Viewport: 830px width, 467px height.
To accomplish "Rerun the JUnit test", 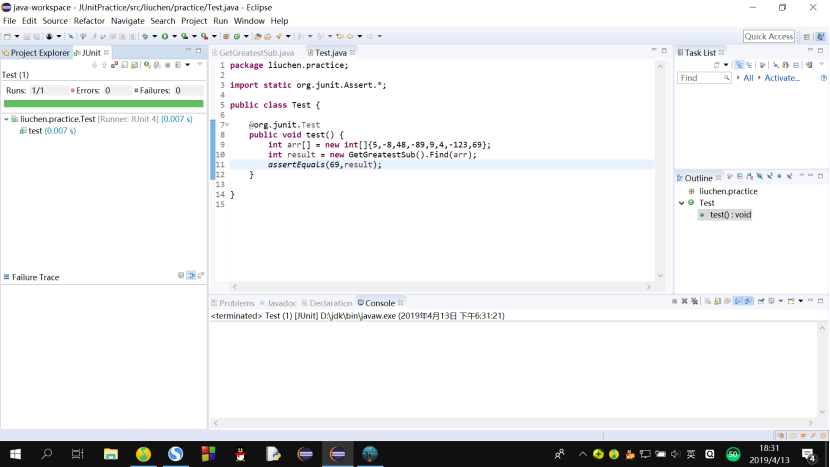I will click(147, 65).
